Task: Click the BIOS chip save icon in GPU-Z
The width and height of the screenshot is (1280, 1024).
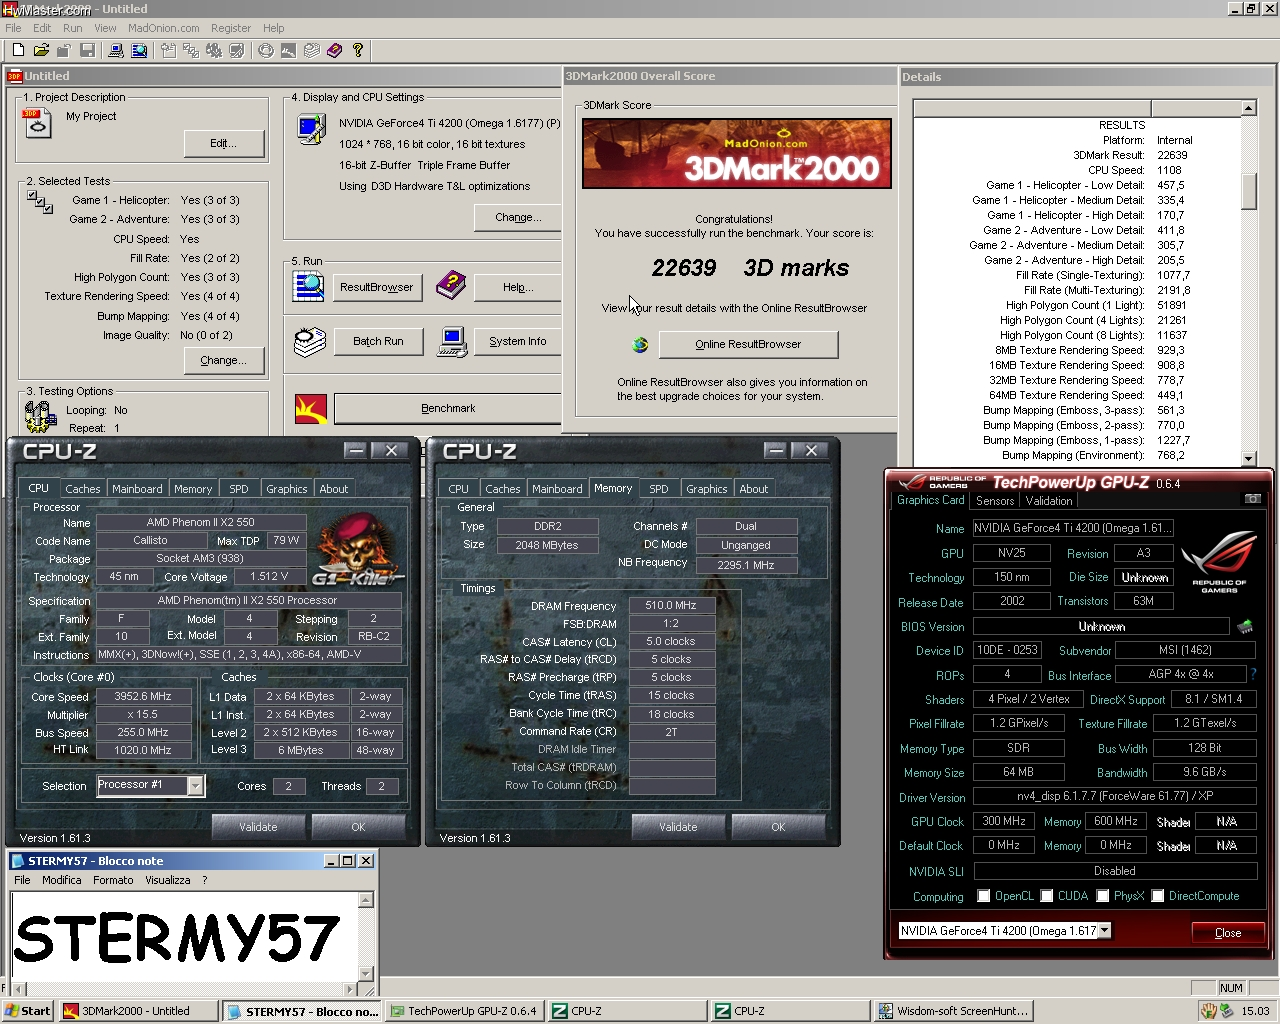Action: coord(1245,627)
